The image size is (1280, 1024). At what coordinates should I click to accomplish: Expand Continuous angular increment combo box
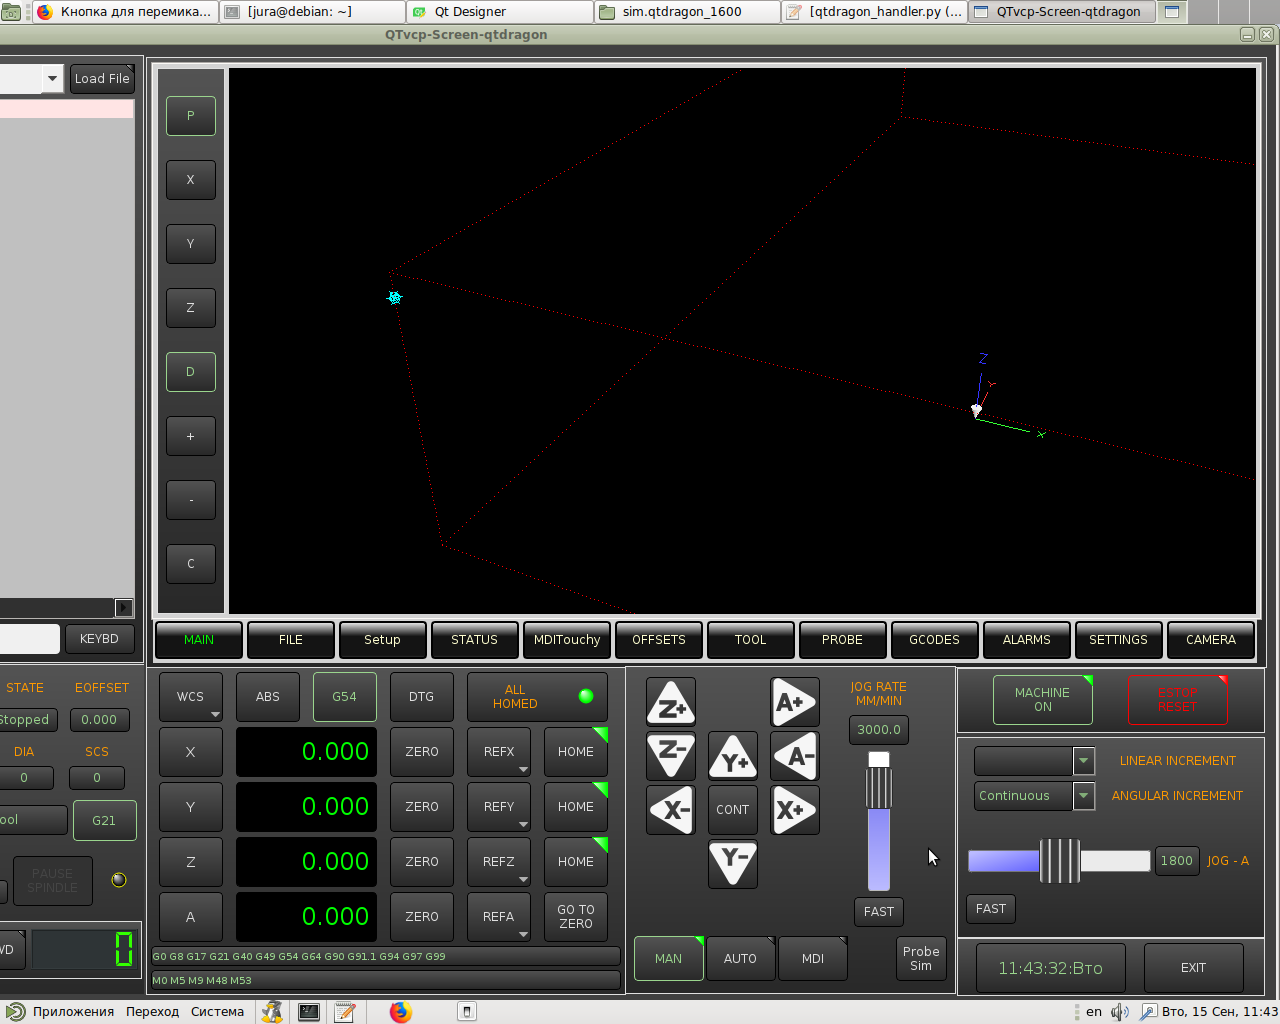[x=1084, y=796]
